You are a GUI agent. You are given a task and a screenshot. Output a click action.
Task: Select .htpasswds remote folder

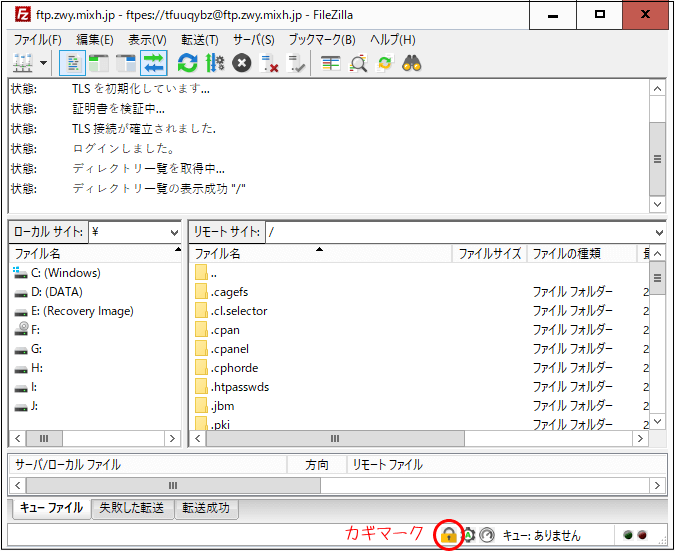tap(232, 387)
